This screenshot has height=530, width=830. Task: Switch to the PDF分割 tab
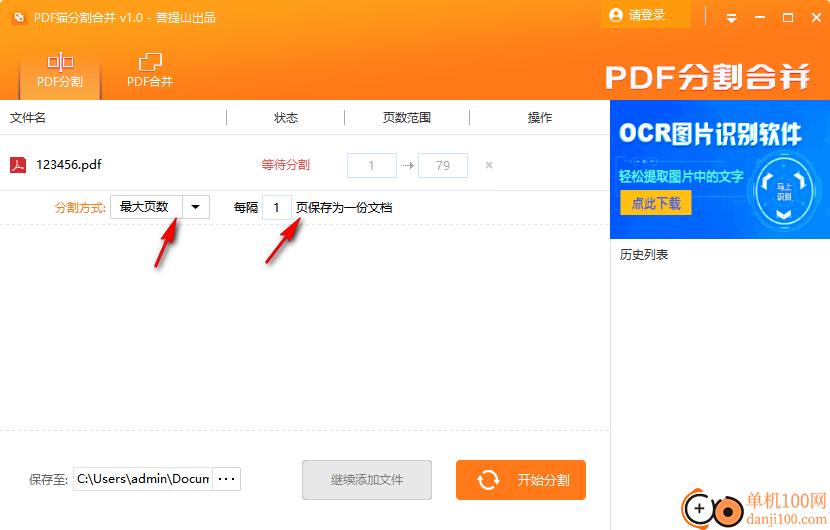point(60,71)
